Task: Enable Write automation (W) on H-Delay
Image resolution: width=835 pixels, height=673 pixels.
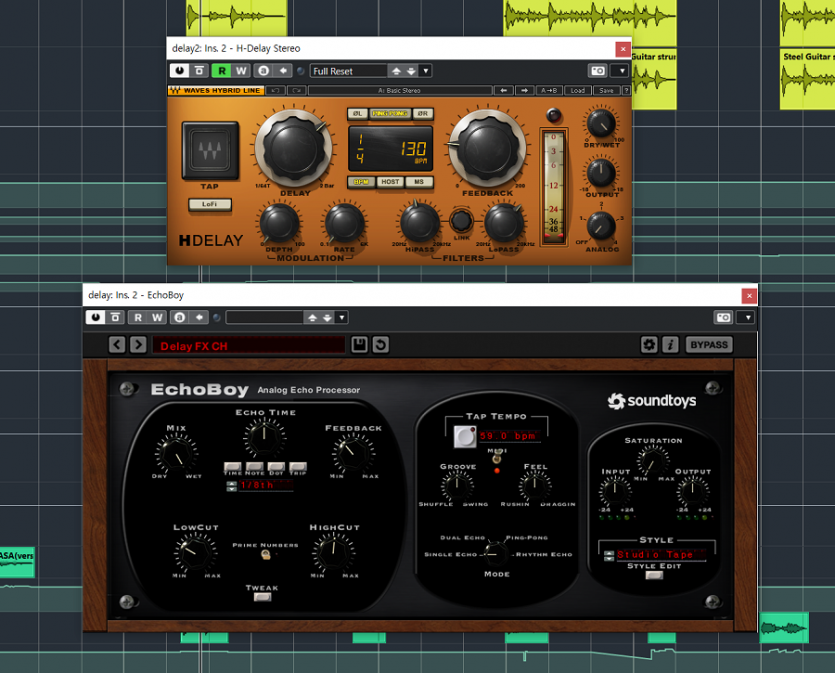Action: pos(241,71)
